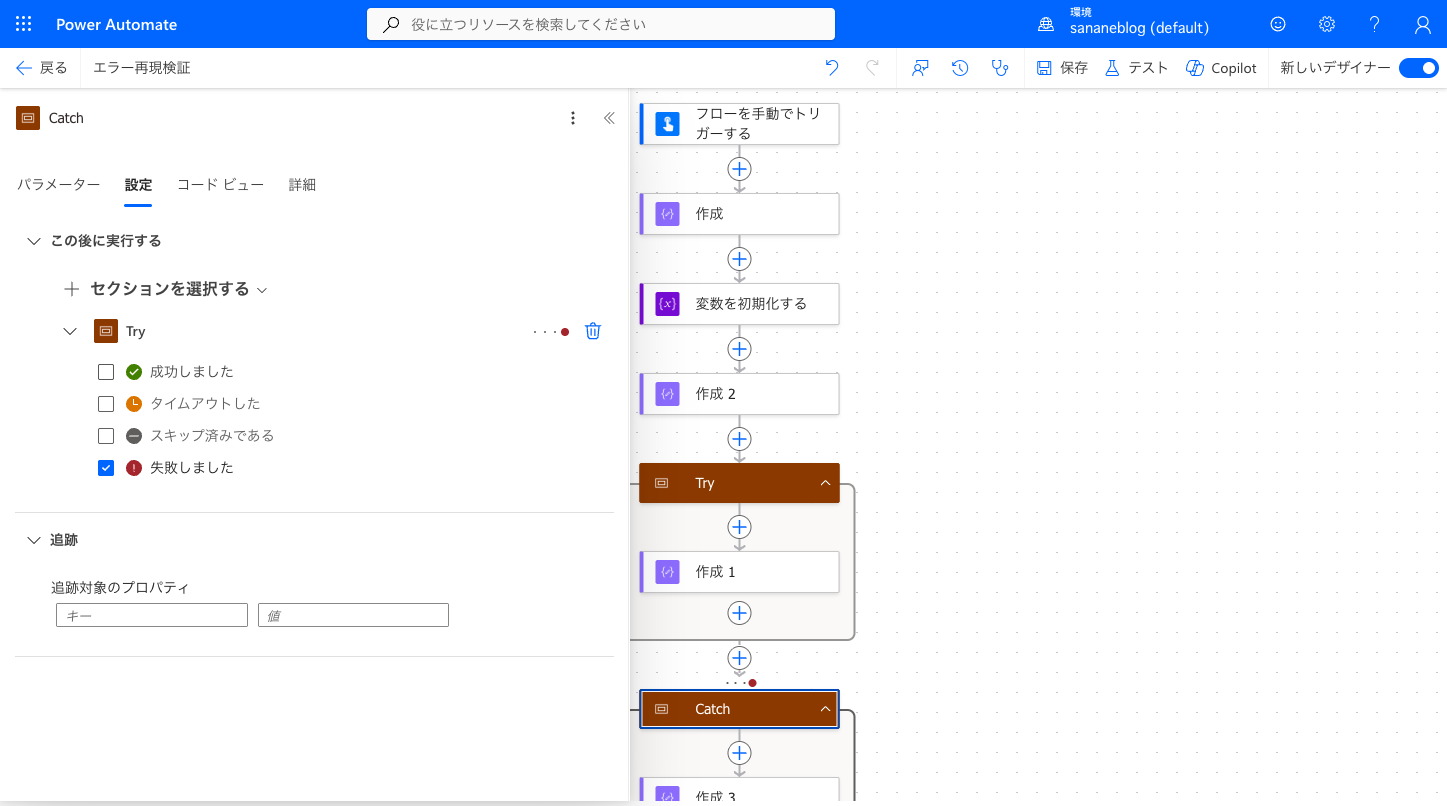Add action at top of Catch scope

coord(739,753)
